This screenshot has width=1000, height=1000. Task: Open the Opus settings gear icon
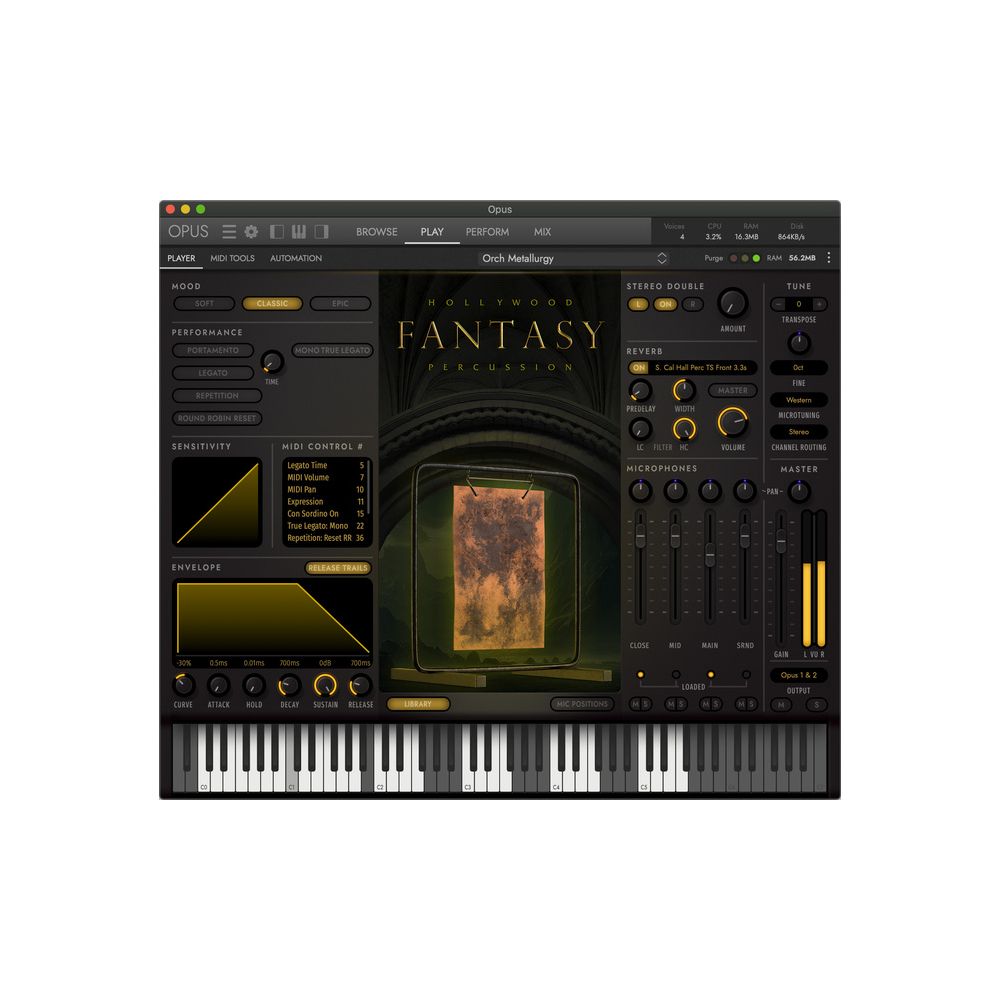coord(251,231)
